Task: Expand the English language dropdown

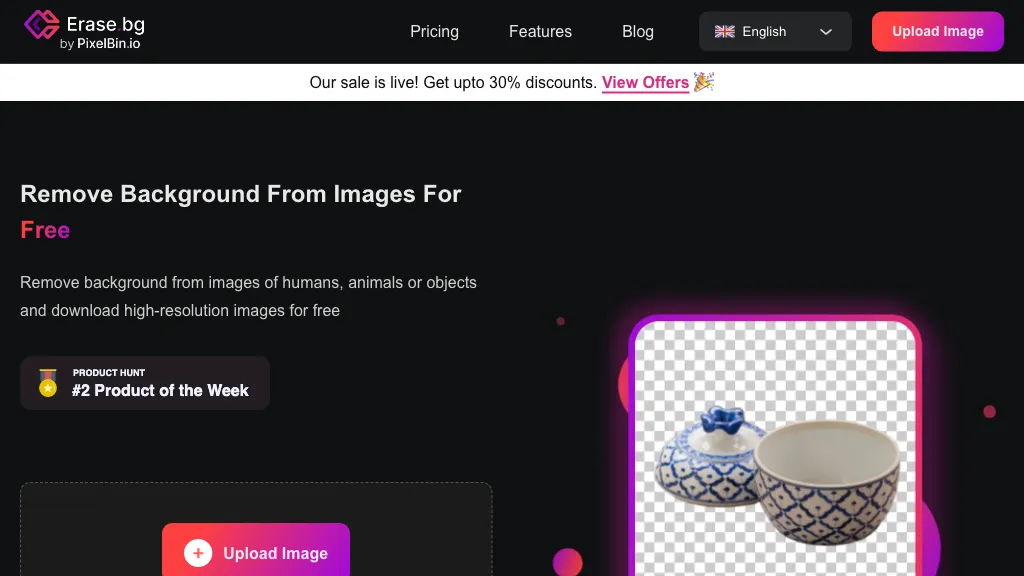Action: 775,31
